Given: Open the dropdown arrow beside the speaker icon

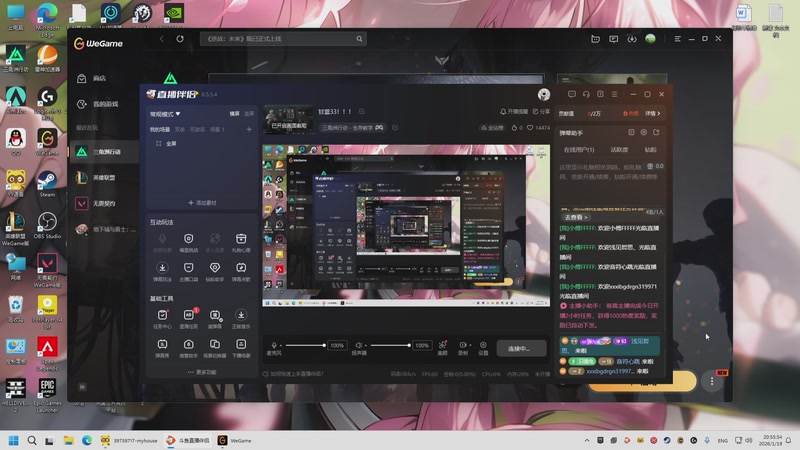Looking at the screenshot, I should point(365,345).
